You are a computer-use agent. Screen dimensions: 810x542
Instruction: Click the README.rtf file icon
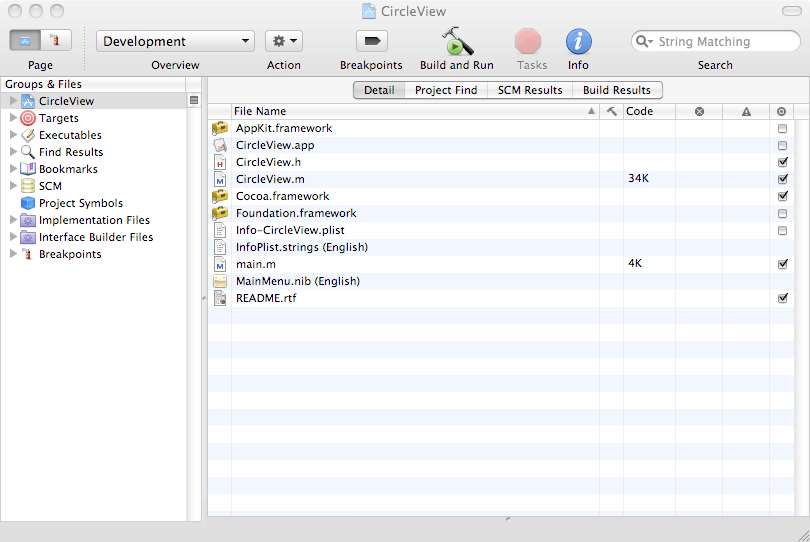(220, 298)
